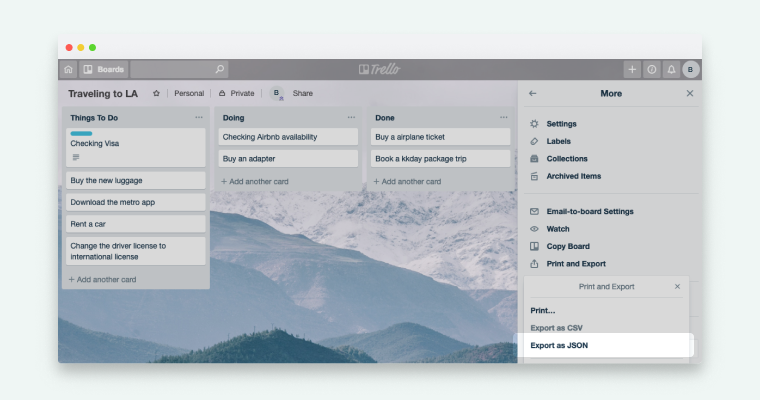Click the Print and Export share icon
The image size is (760, 400).
[x=534, y=264]
